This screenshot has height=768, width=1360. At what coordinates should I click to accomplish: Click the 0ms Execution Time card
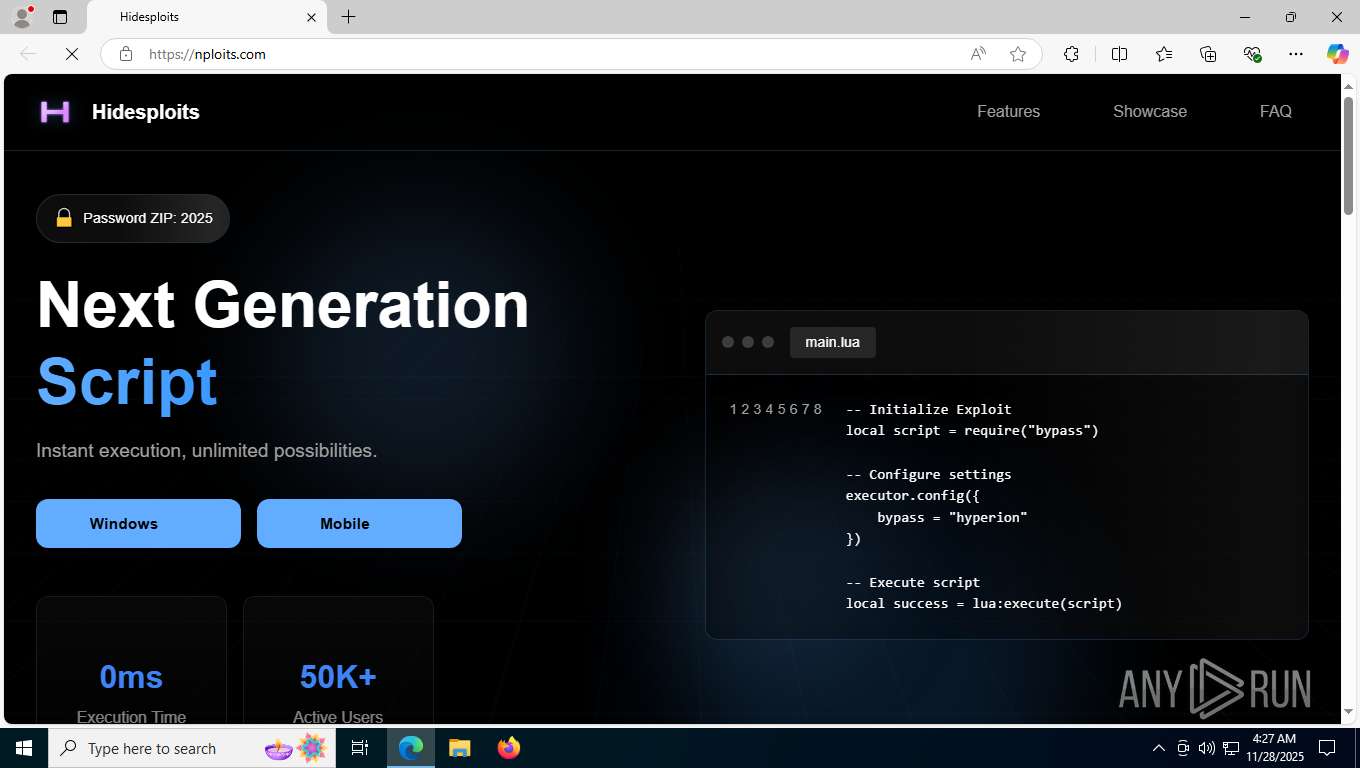pos(131,660)
